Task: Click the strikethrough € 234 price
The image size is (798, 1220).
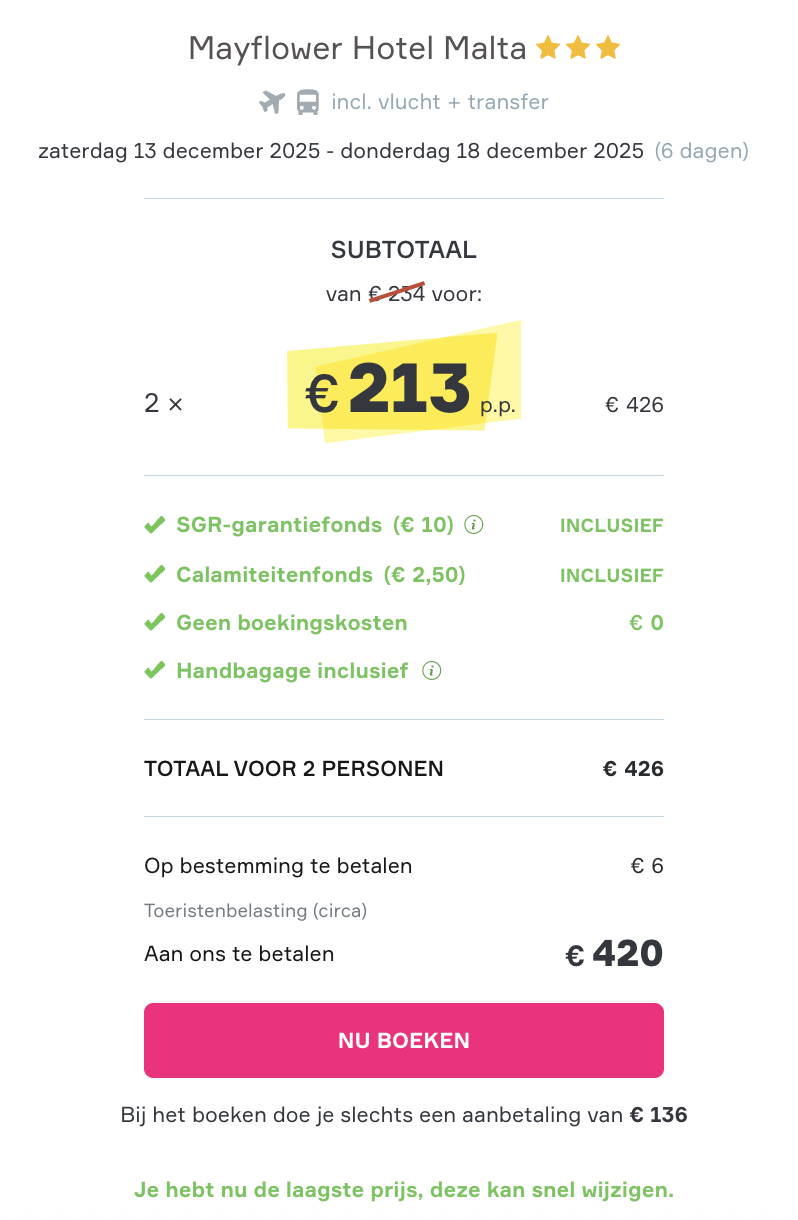Action: coord(397,294)
